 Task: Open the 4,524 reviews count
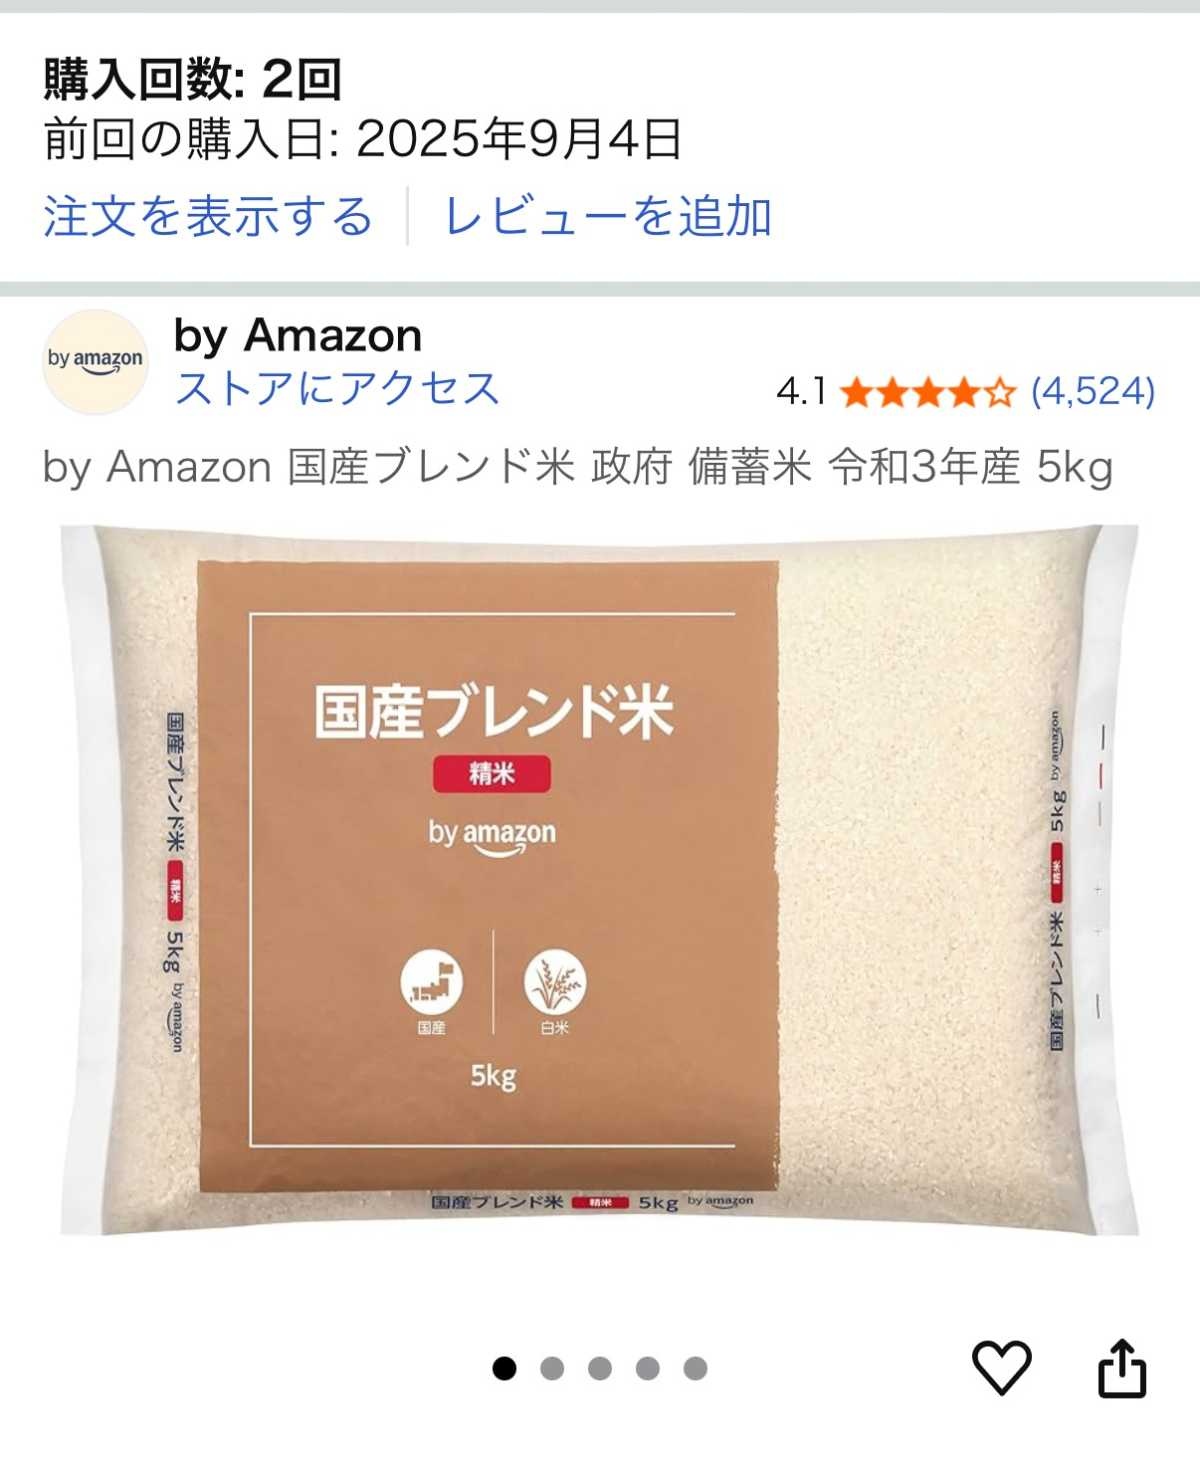[1093, 392]
